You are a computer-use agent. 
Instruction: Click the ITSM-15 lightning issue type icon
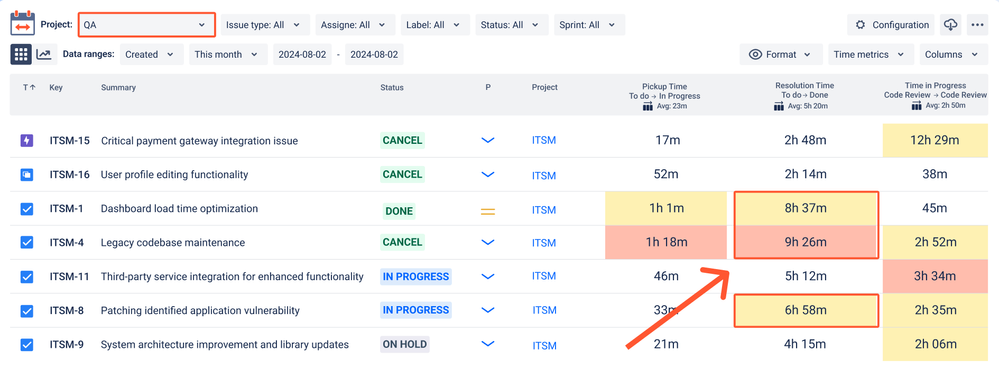click(27, 140)
